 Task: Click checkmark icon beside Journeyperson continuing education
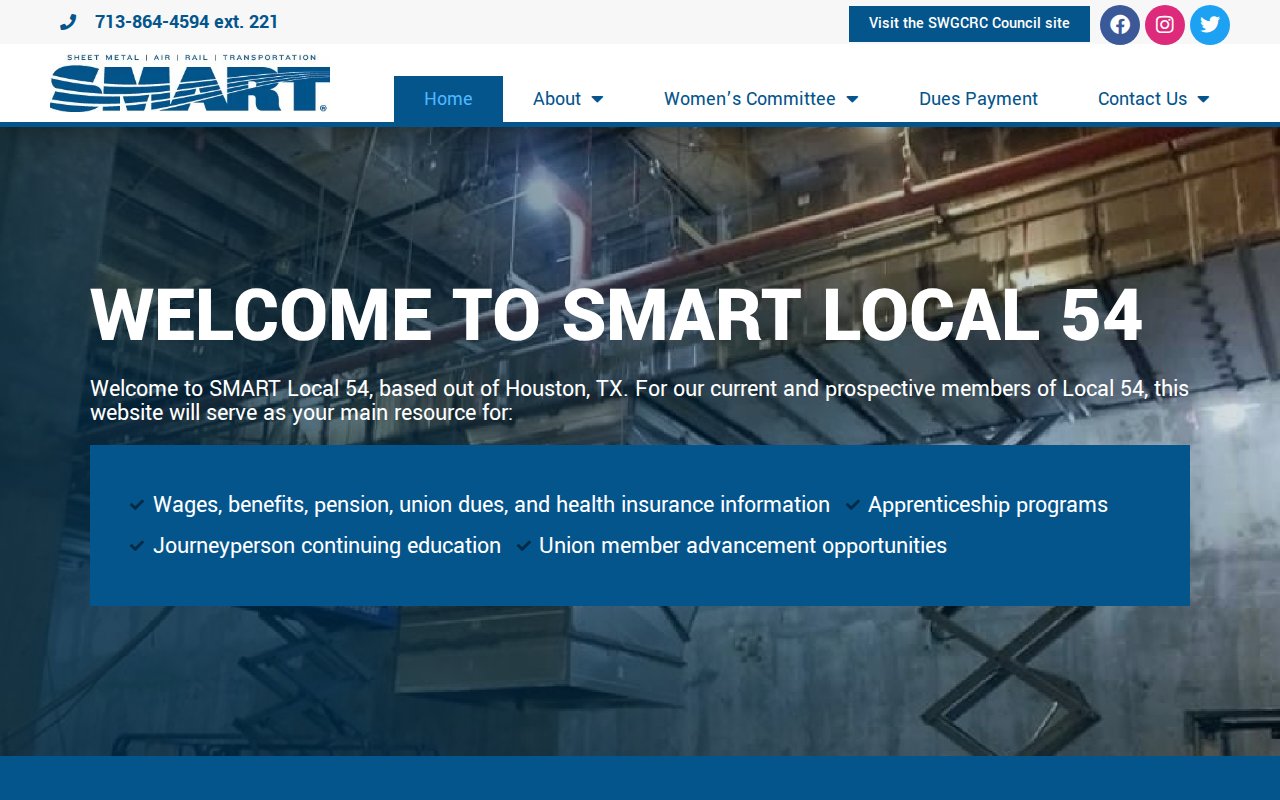(137, 546)
